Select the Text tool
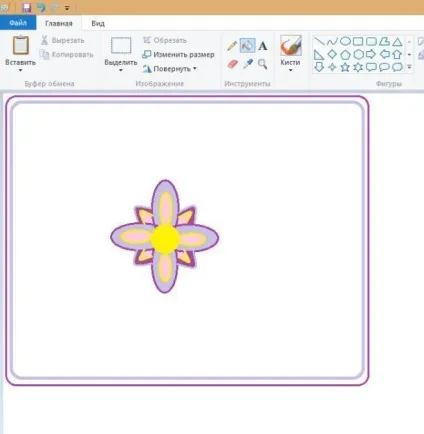This screenshot has width=424, height=434. pyautogui.click(x=263, y=46)
